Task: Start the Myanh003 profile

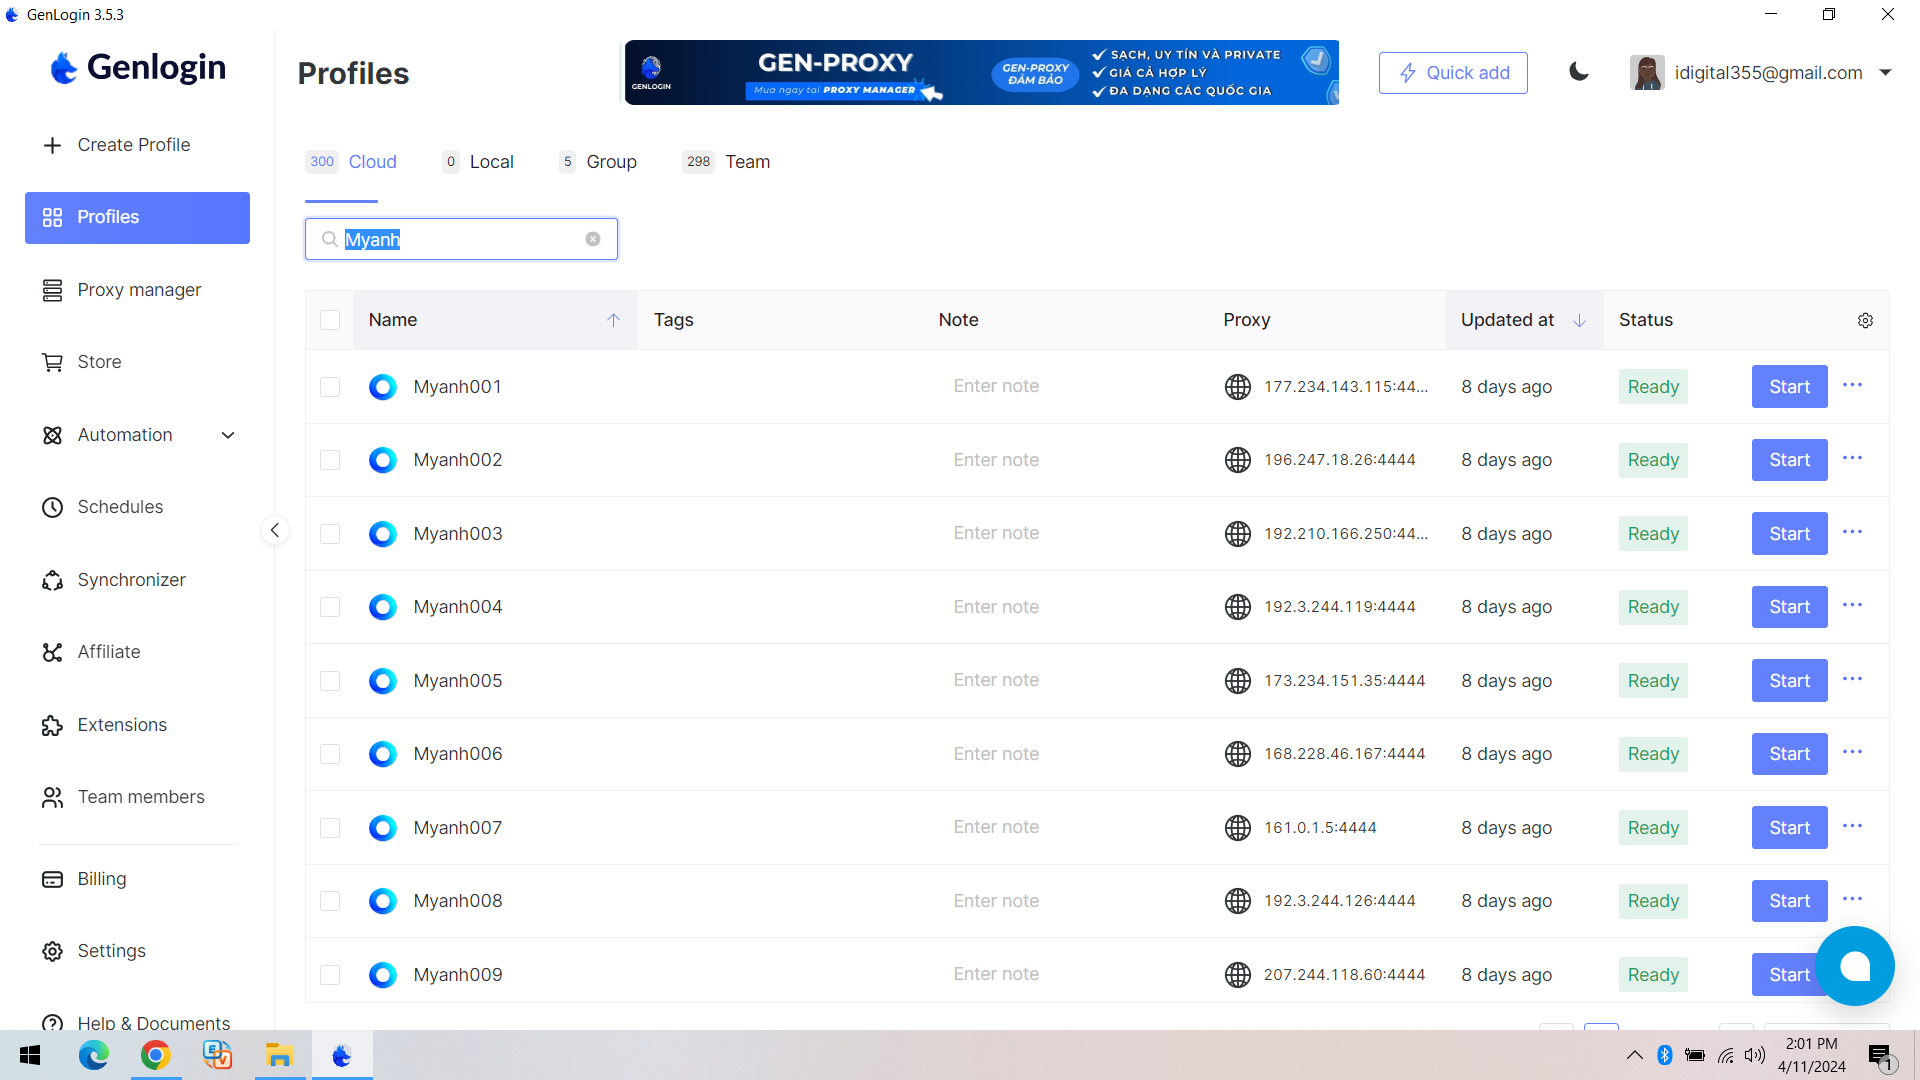Action: (1788, 534)
